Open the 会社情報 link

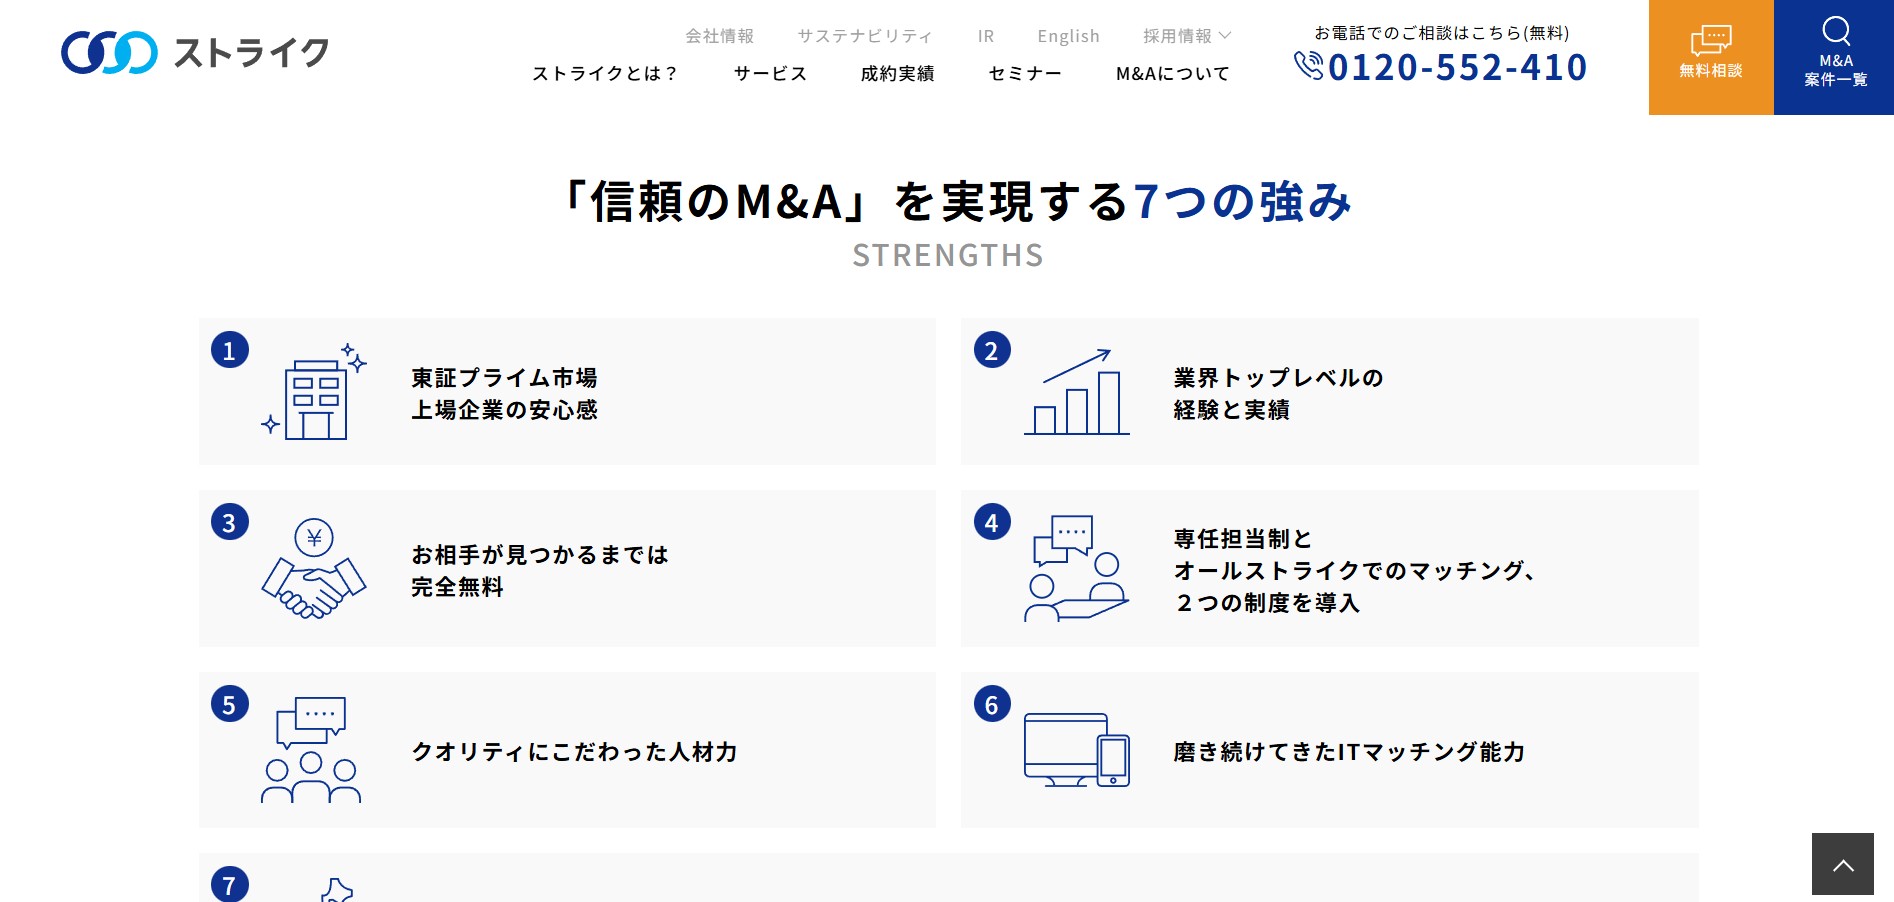tap(720, 36)
